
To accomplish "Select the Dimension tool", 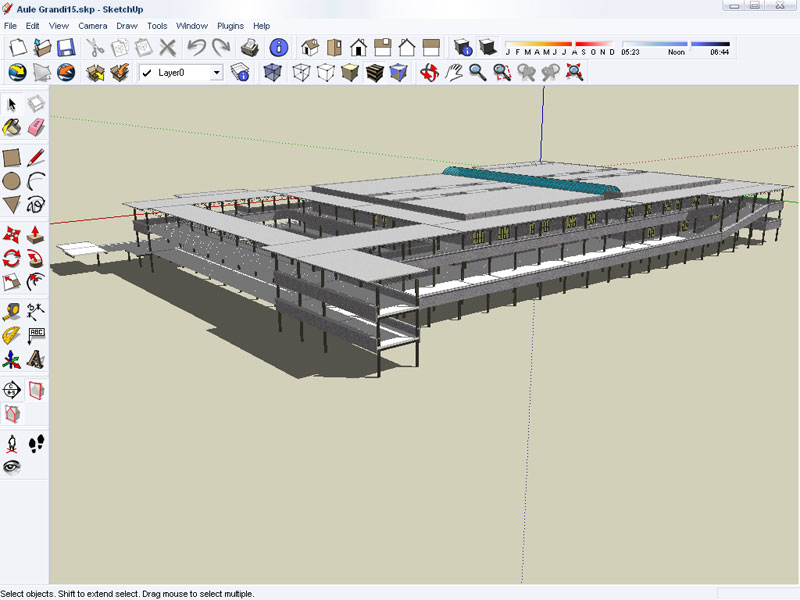I will tap(36, 311).
